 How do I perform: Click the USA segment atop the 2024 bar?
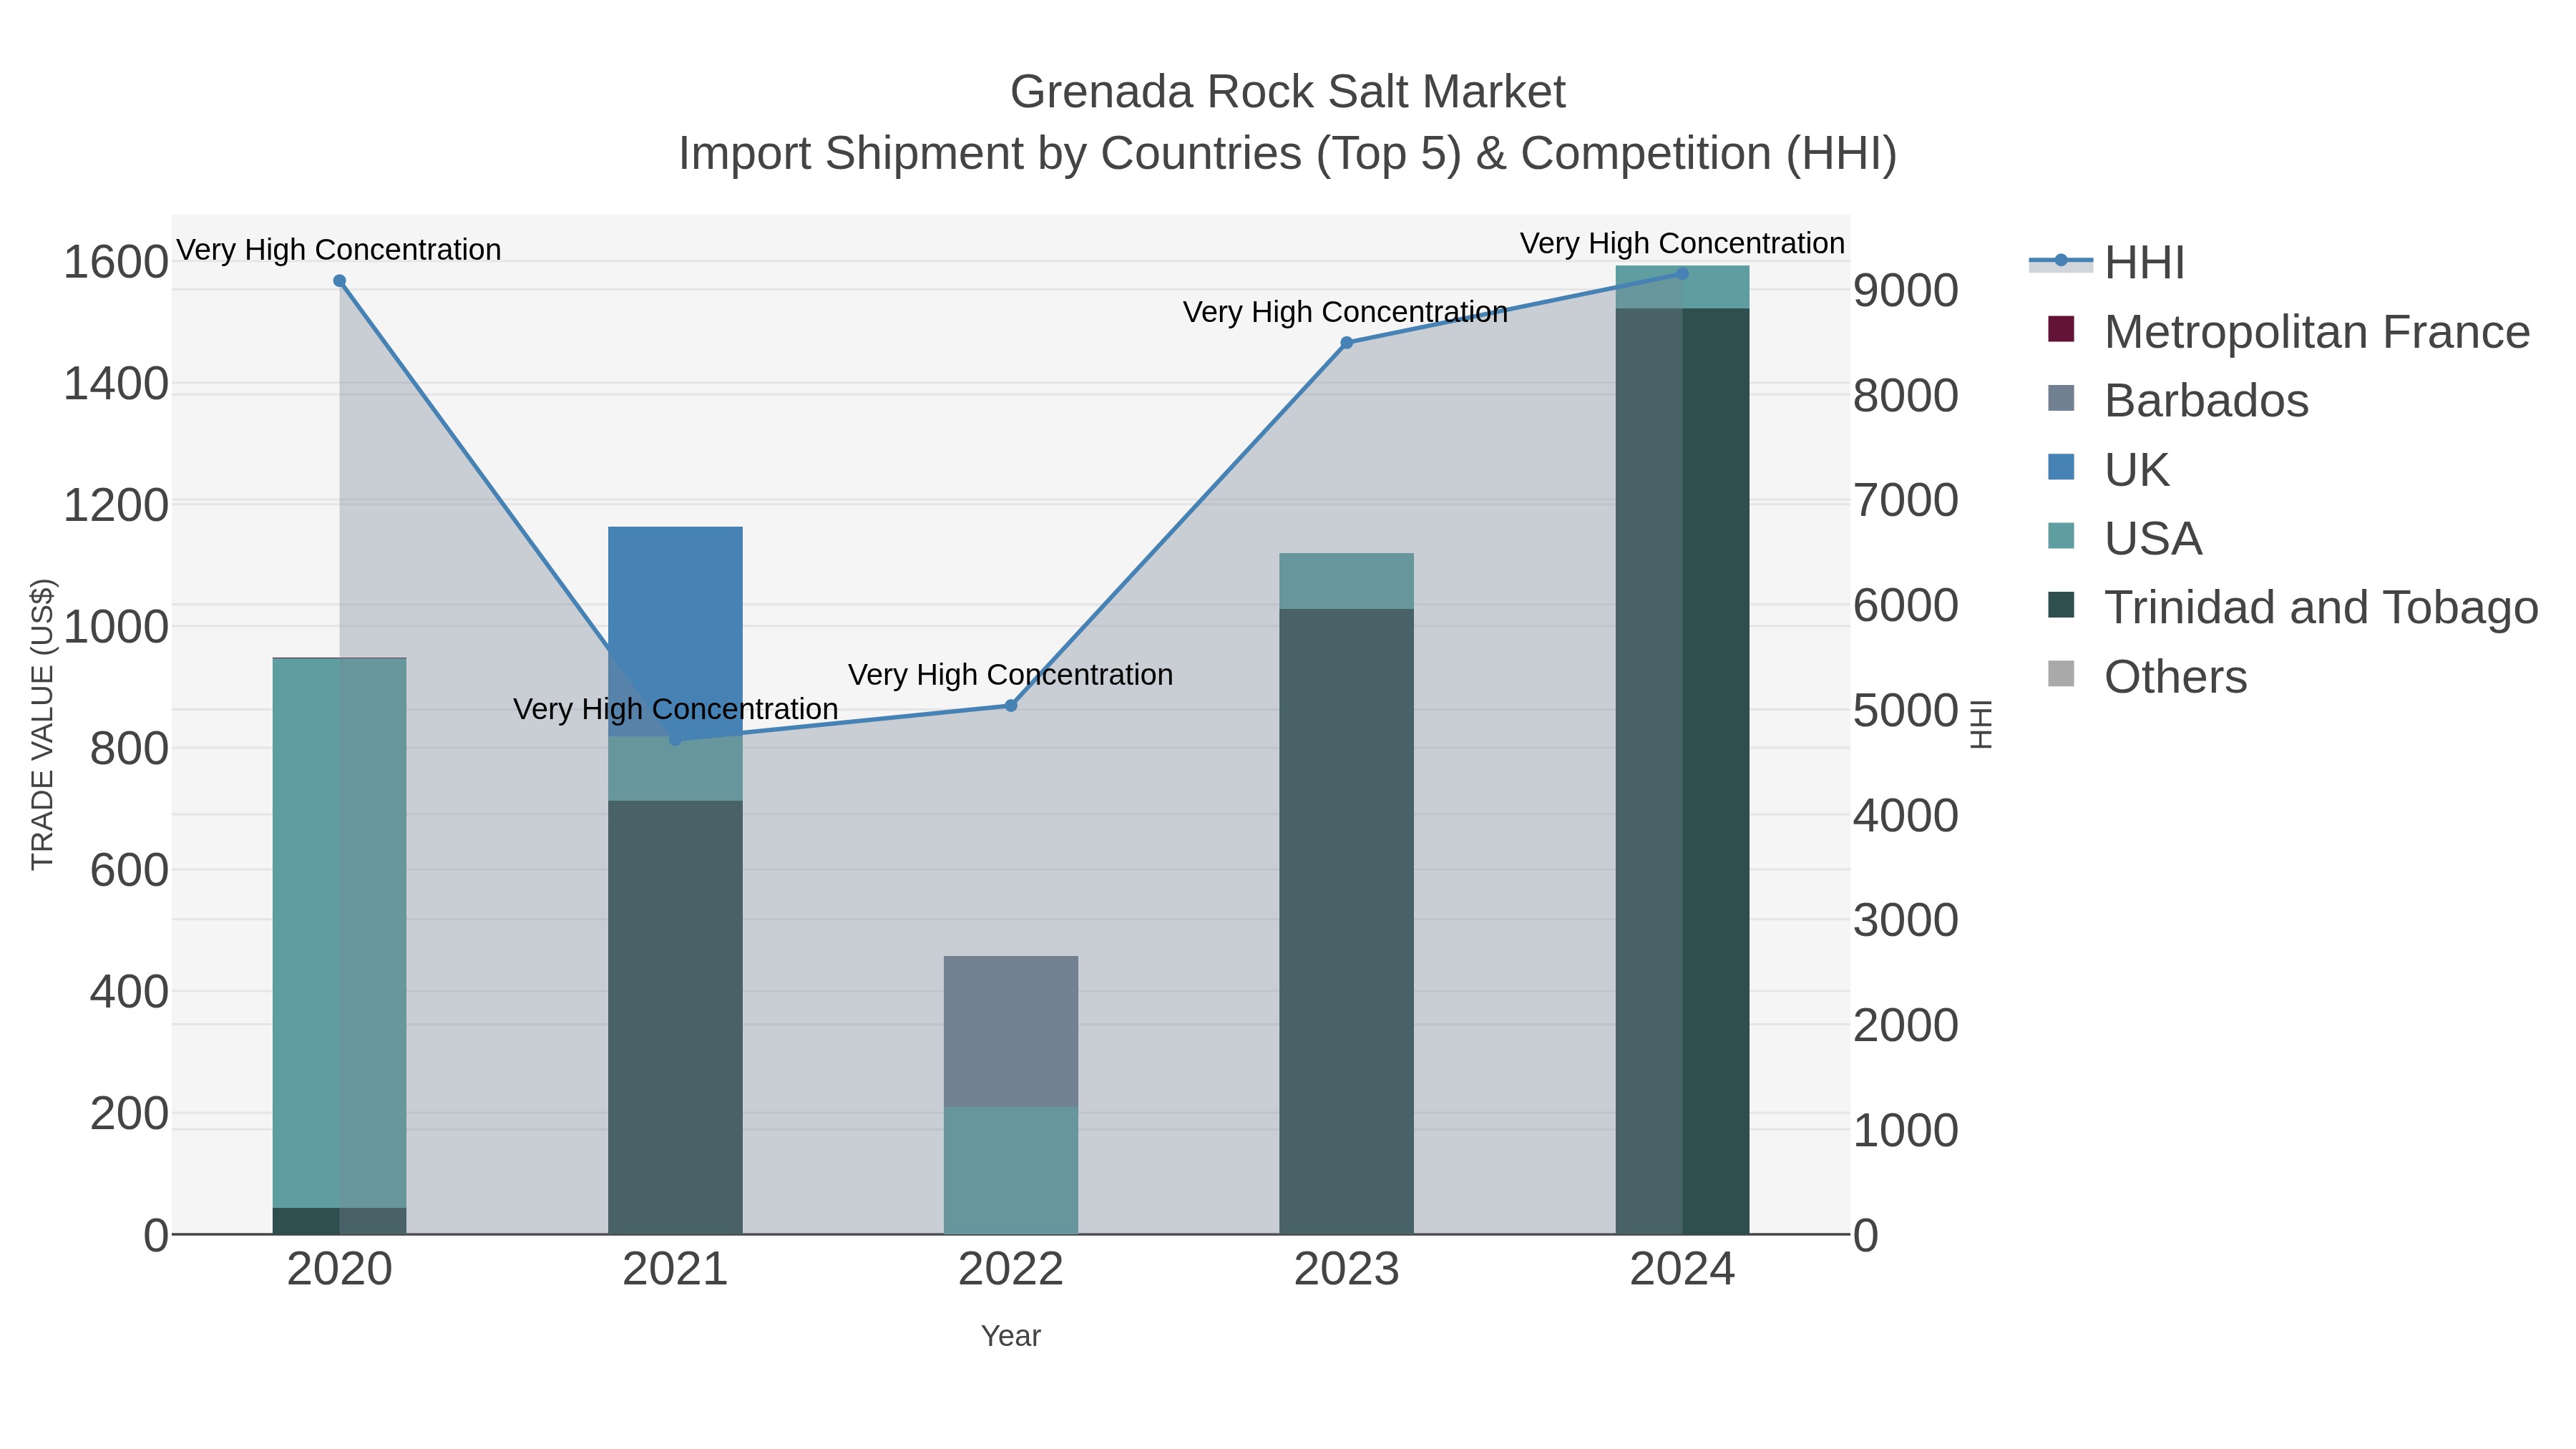(1682, 287)
